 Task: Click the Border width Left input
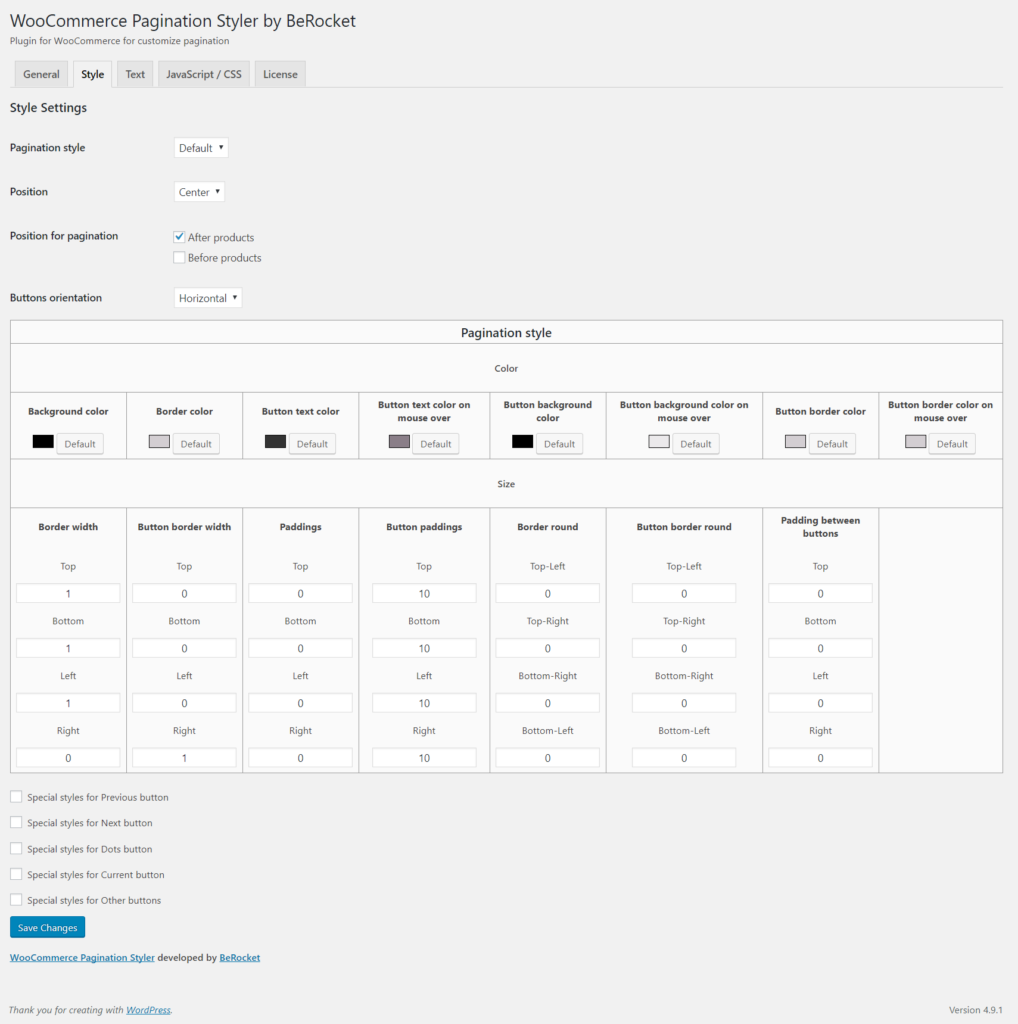tap(68, 703)
